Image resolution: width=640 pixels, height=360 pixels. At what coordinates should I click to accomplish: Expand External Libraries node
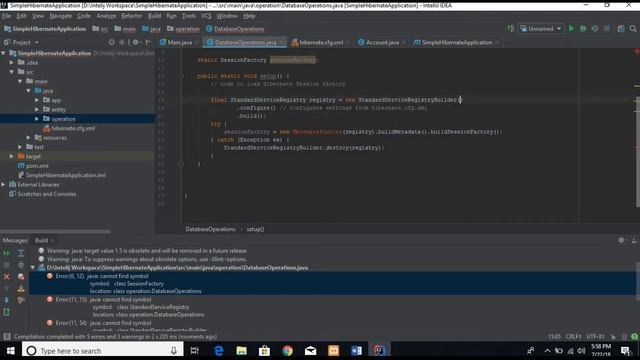4,184
